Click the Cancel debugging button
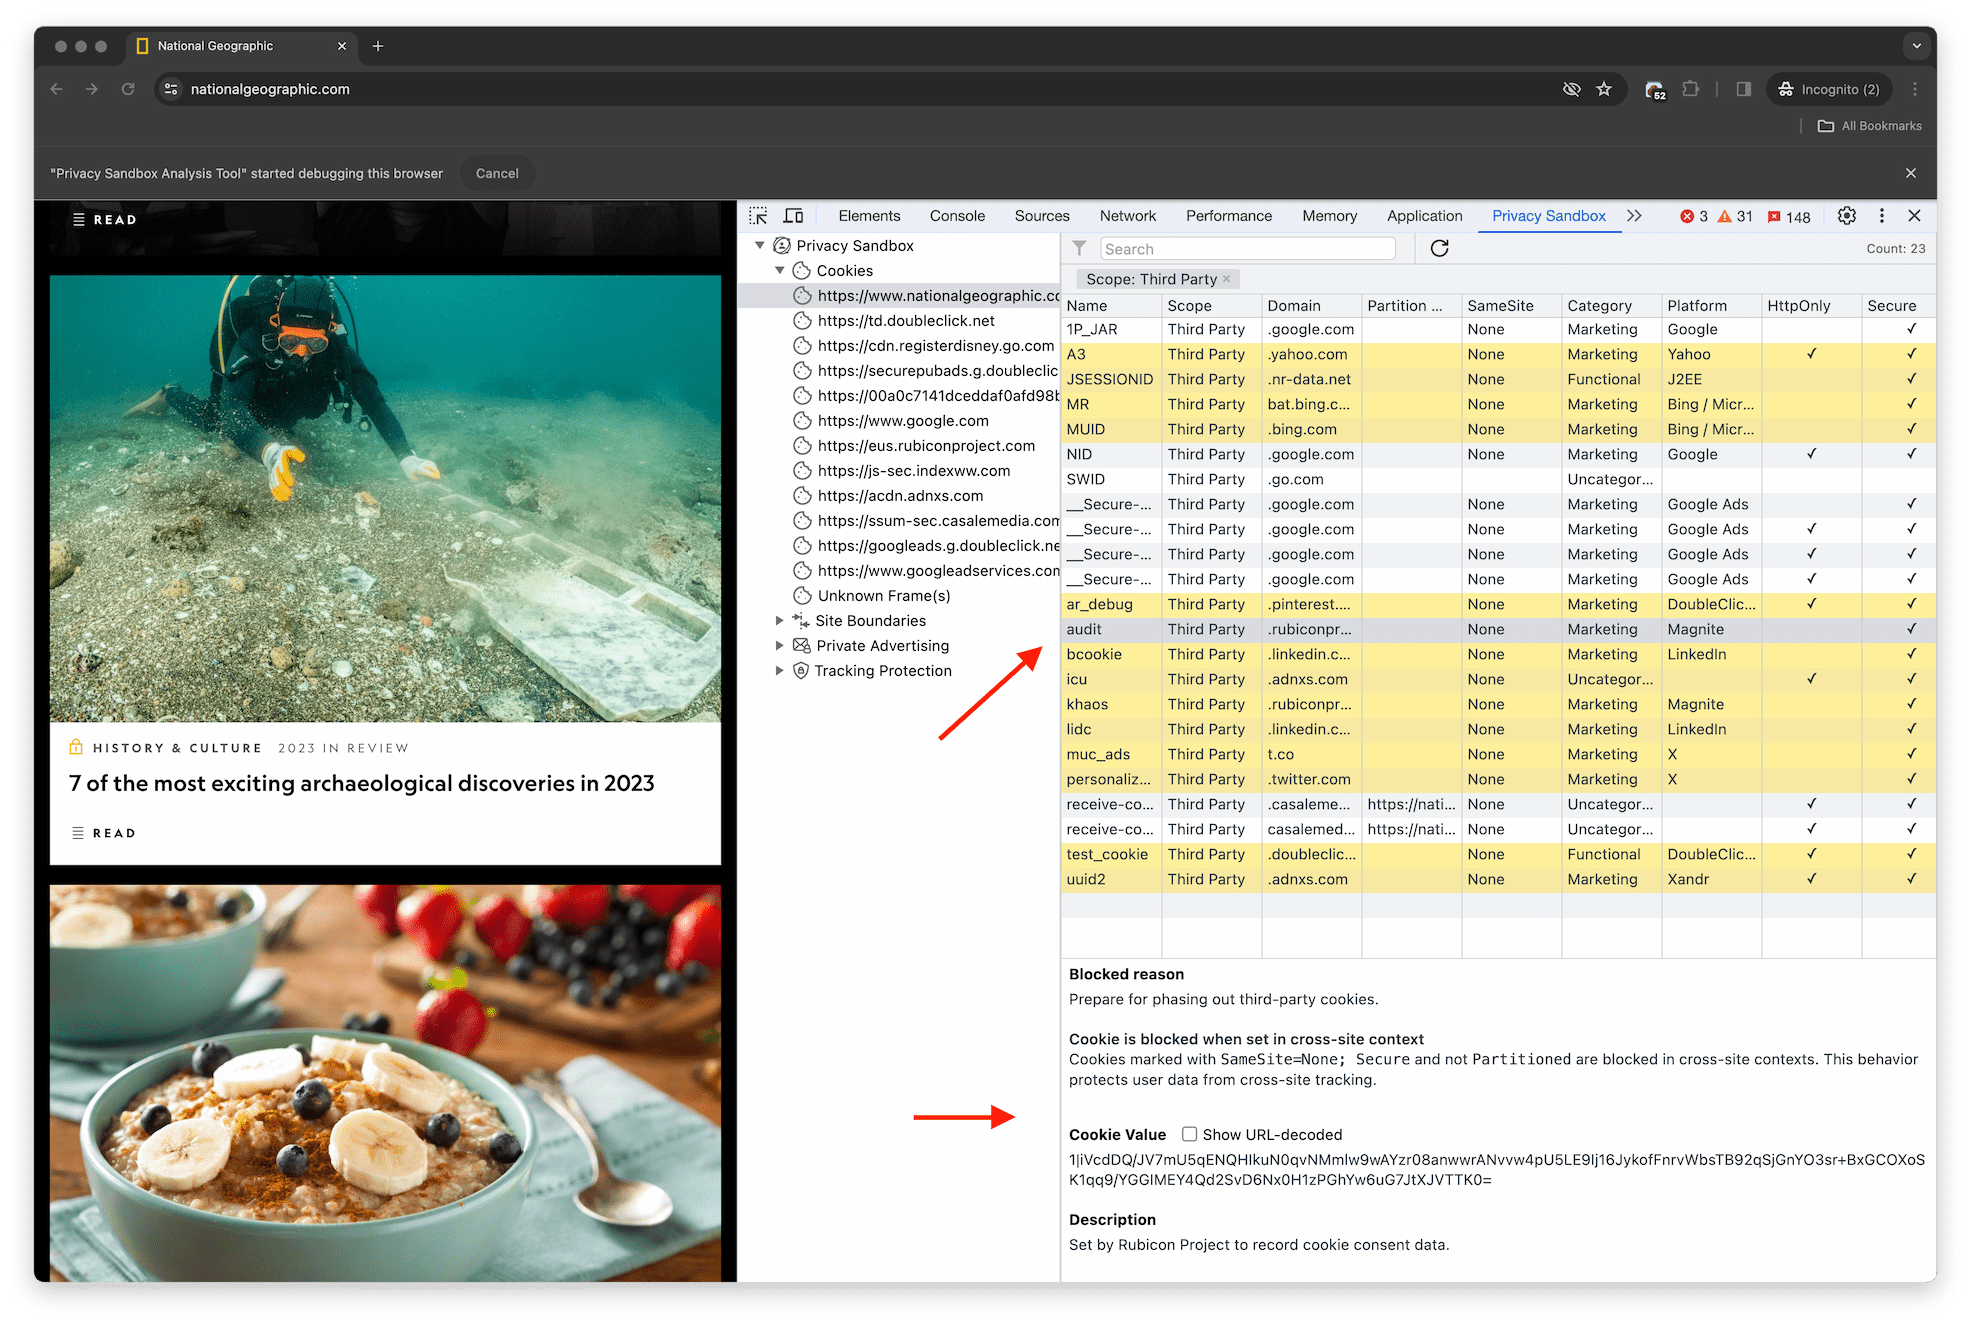 tap(496, 173)
